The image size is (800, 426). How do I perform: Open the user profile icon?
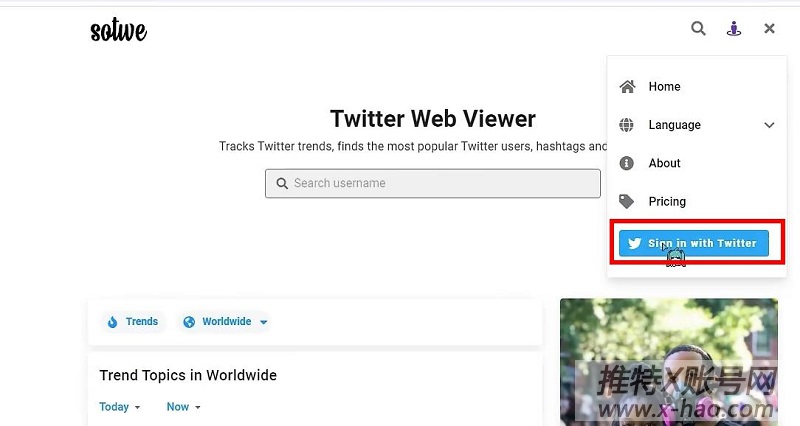click(734, 29)
